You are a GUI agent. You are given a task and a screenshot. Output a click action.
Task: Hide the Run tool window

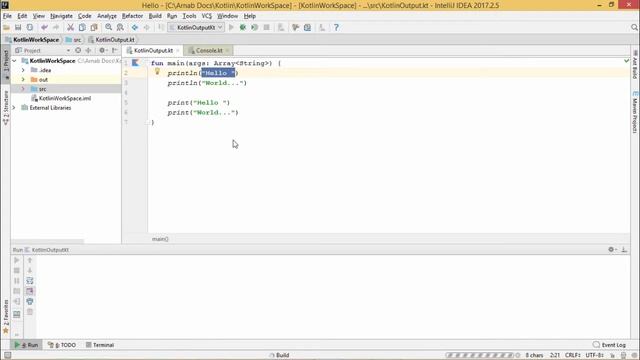pos(624,249)
